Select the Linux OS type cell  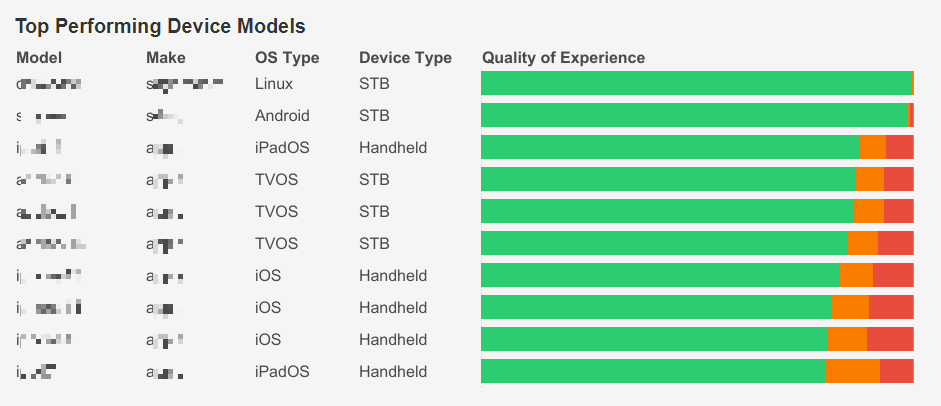[x=274, y=83]
